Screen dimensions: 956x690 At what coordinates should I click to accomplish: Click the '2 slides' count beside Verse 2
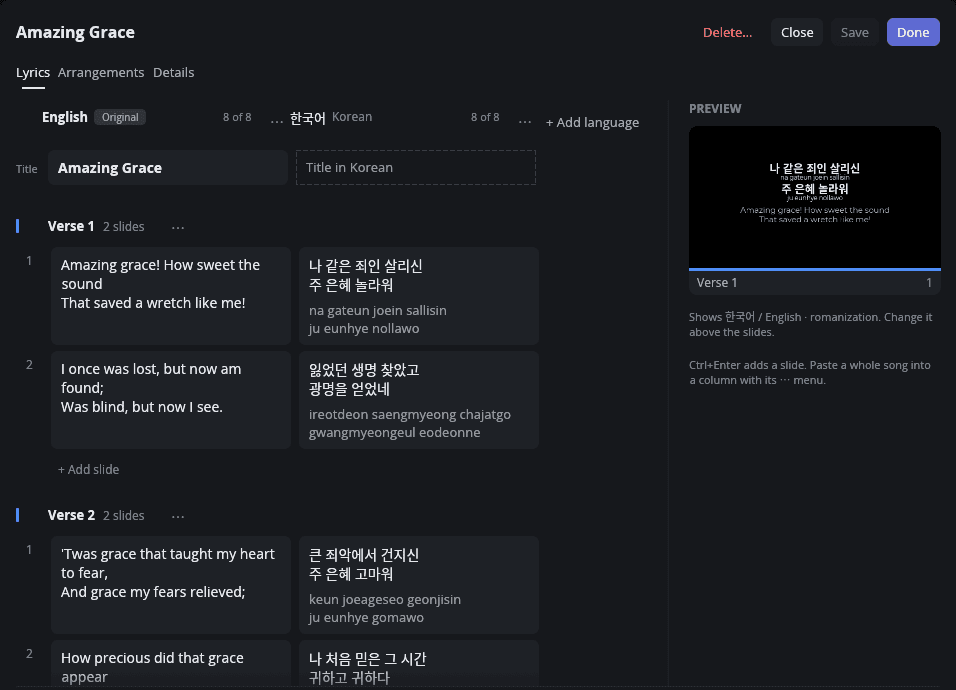click(124, 516)
